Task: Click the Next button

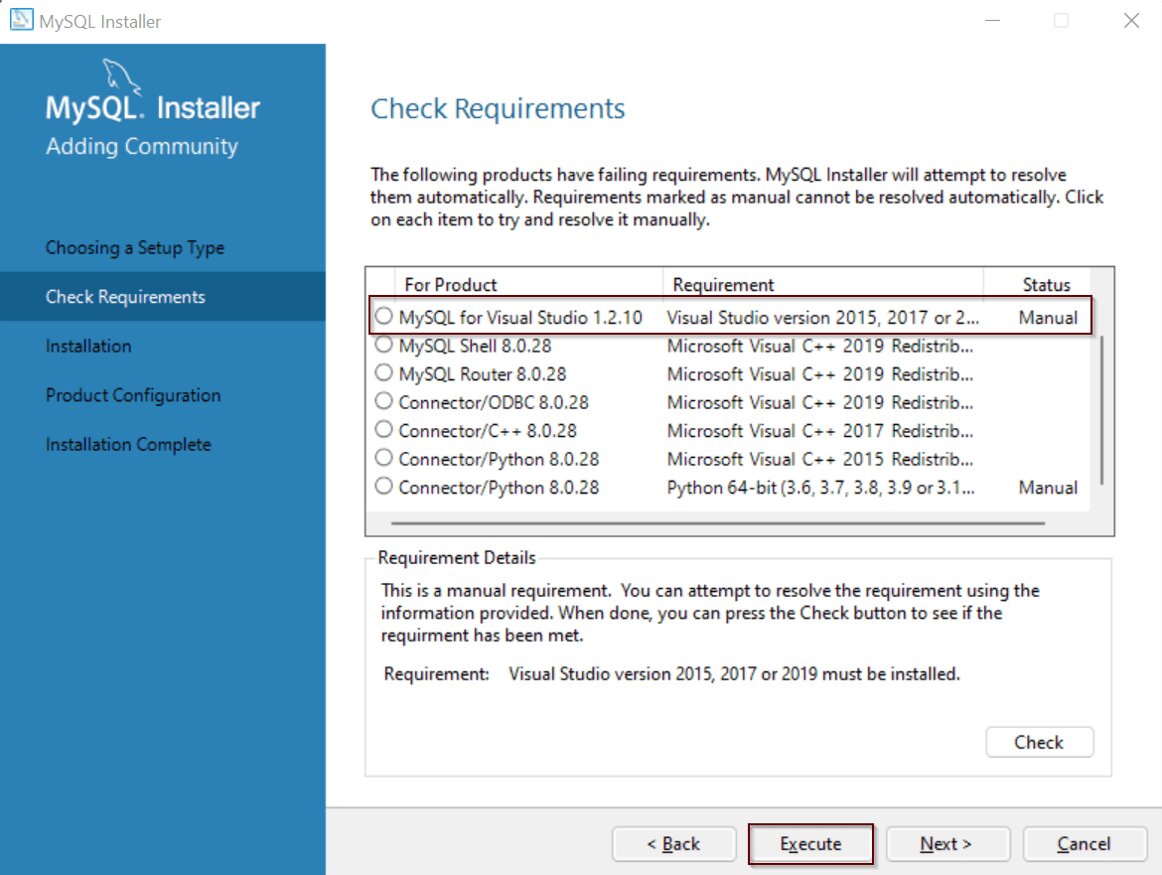Action: 948,844
